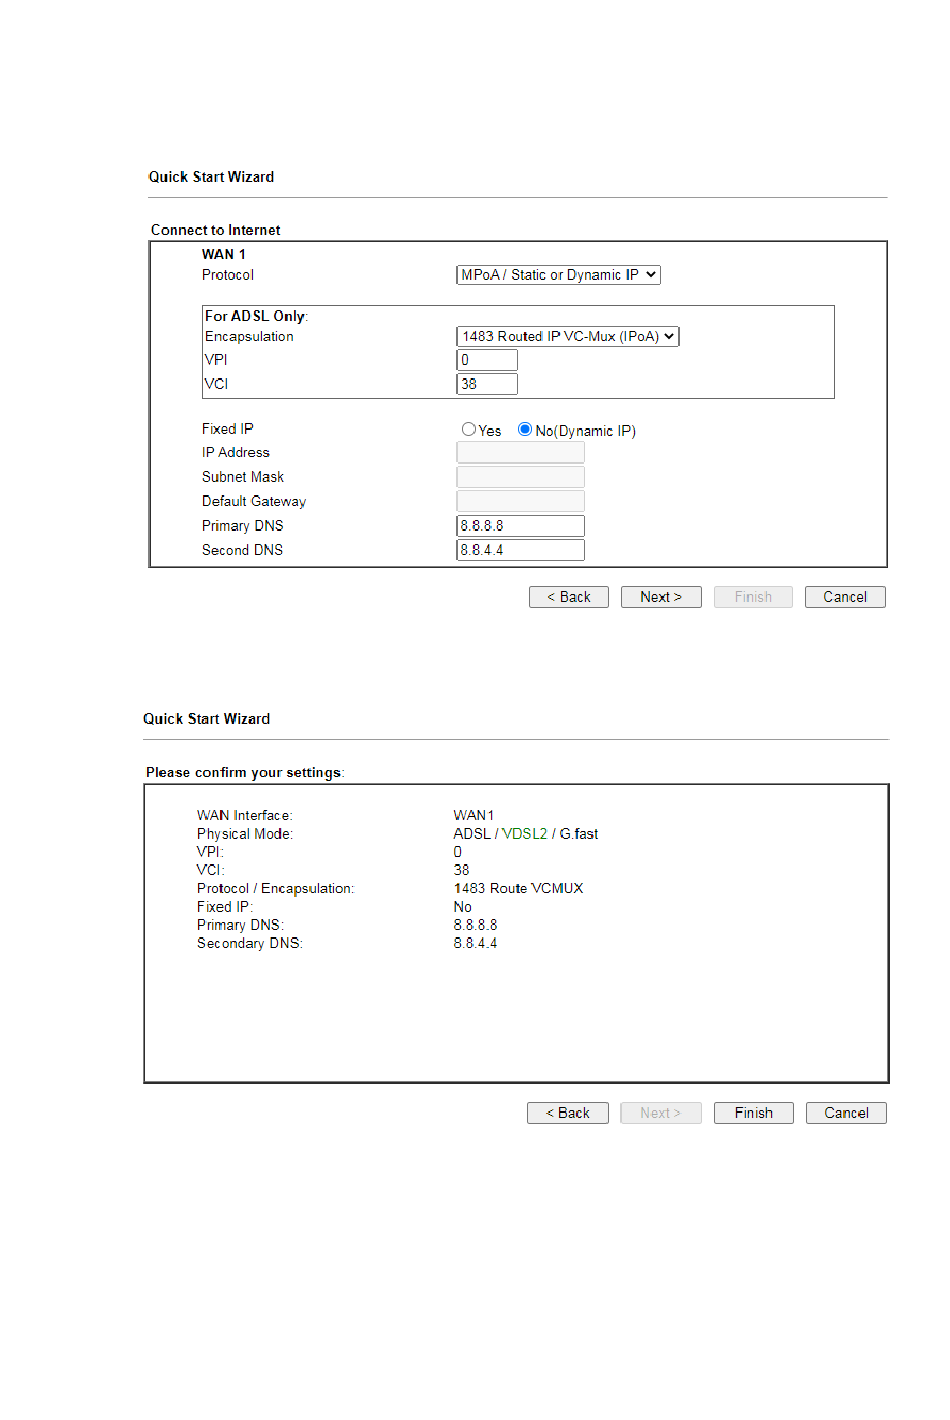
Task: Click the '1483 Route VCMUX' value
Action: 518,889
